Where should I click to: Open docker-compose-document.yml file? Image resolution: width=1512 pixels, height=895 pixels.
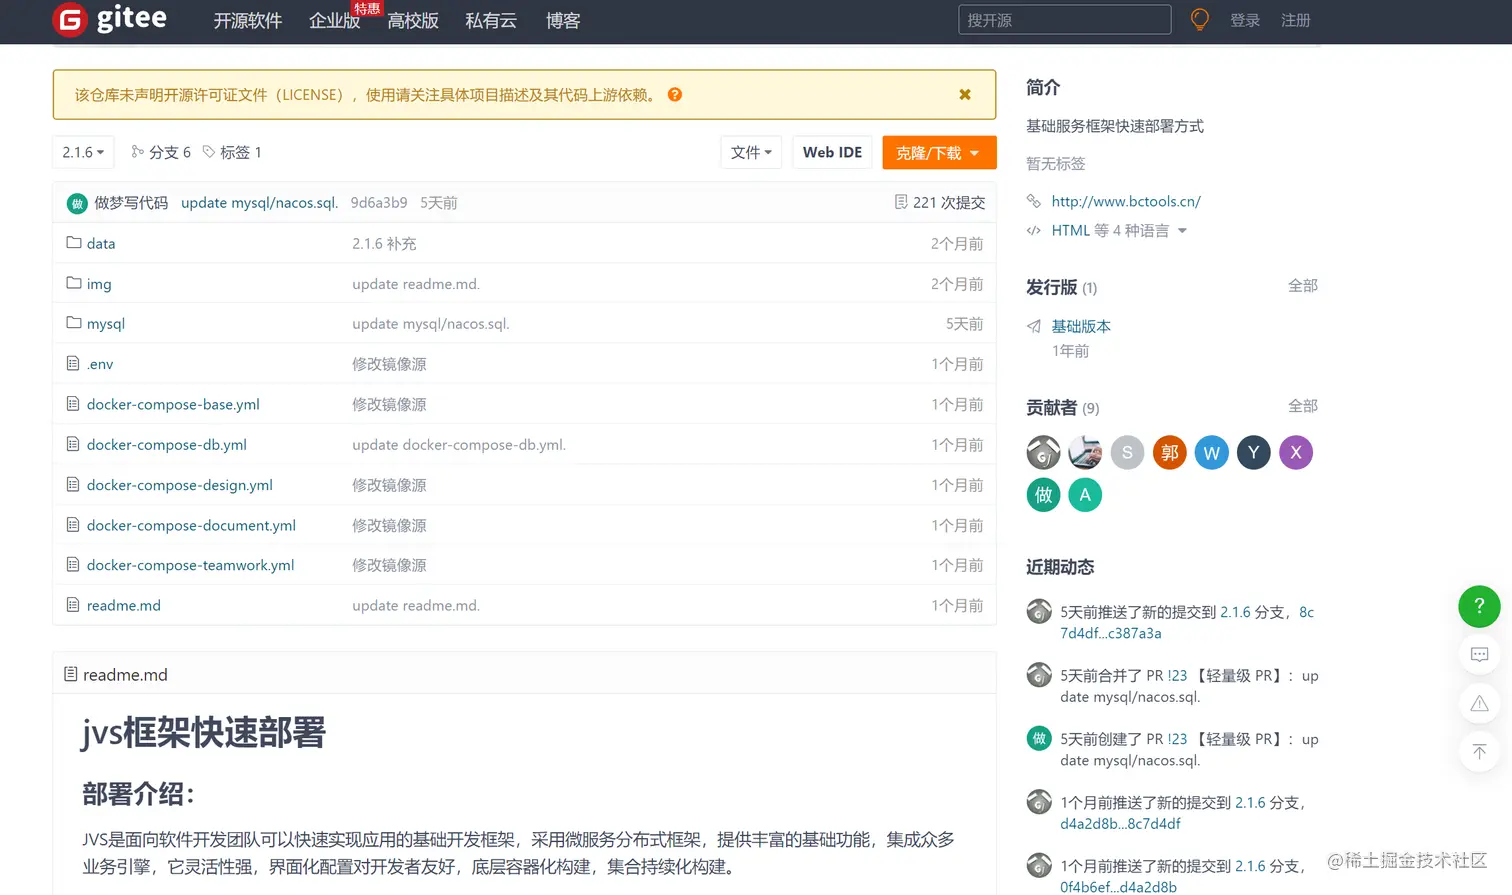pos(191,525)
